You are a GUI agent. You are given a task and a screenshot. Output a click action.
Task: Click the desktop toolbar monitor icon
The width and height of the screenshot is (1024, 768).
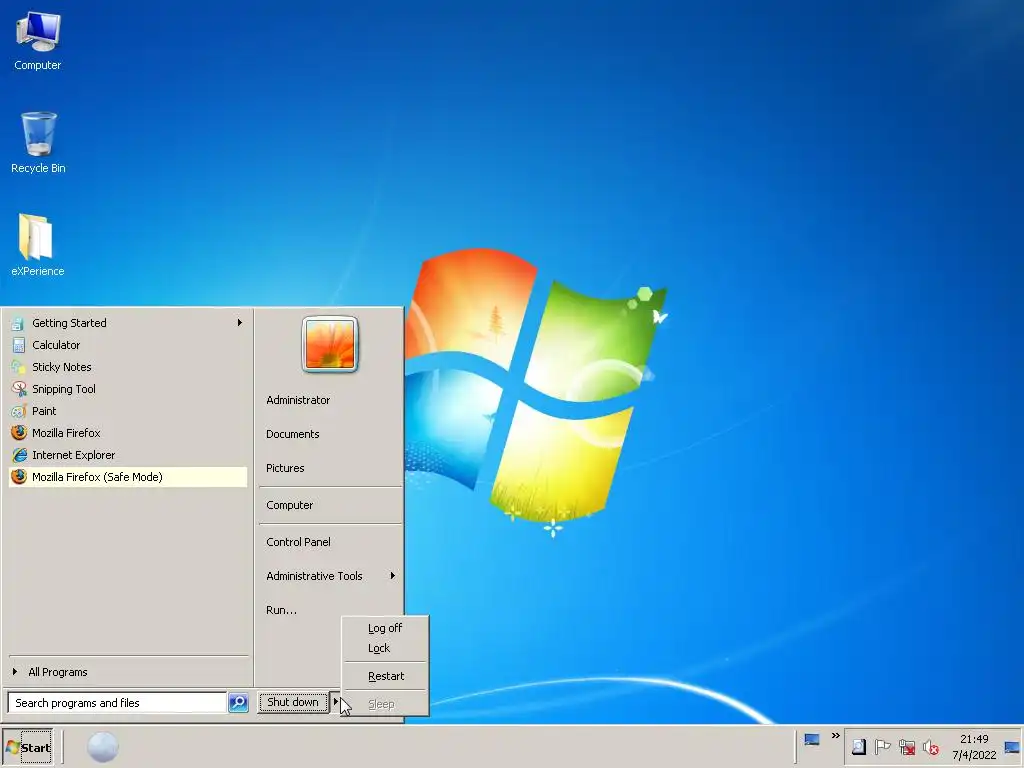812,740
